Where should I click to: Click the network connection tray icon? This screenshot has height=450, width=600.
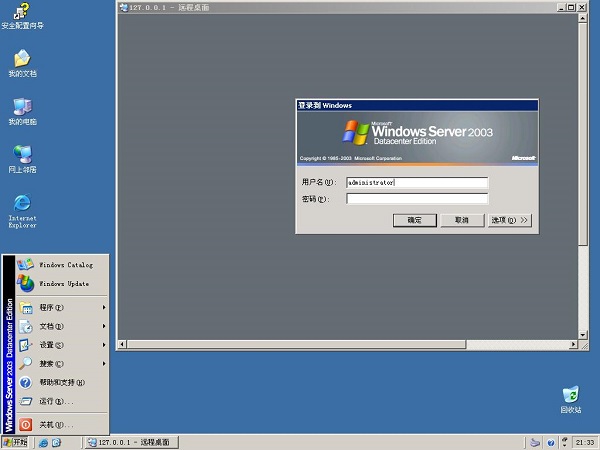(x=535, y=443)
